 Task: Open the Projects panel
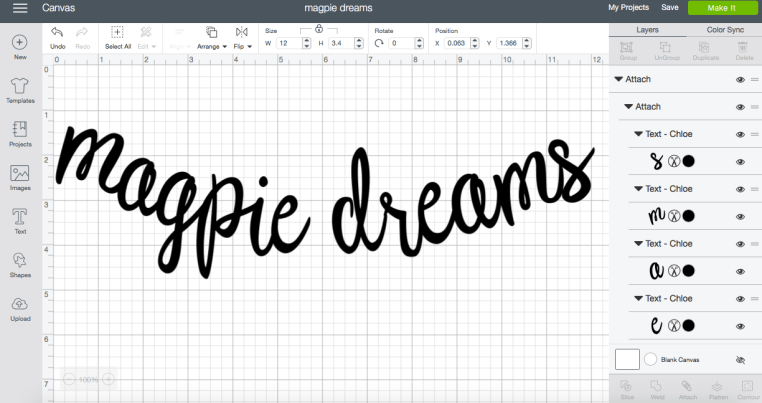tap(20, 134)
